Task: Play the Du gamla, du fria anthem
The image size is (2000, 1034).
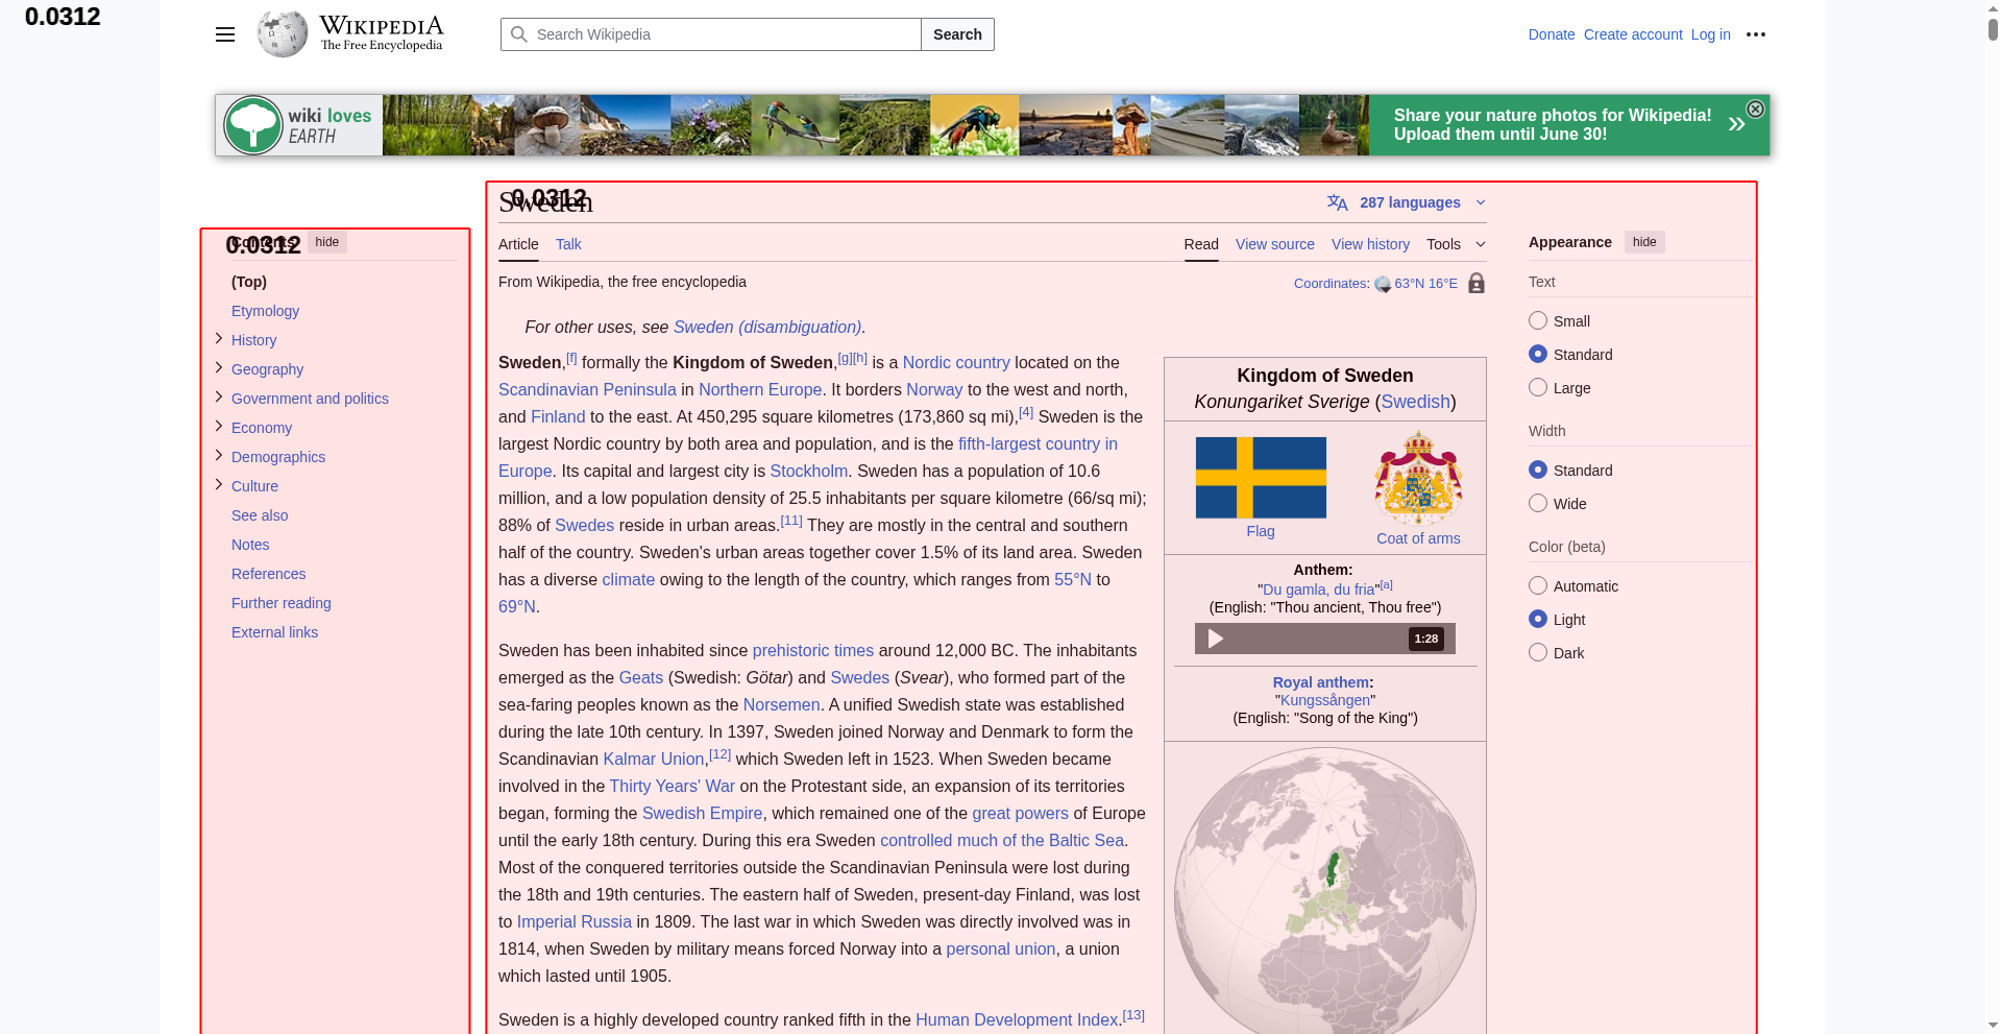Action: click(1215, 638)
